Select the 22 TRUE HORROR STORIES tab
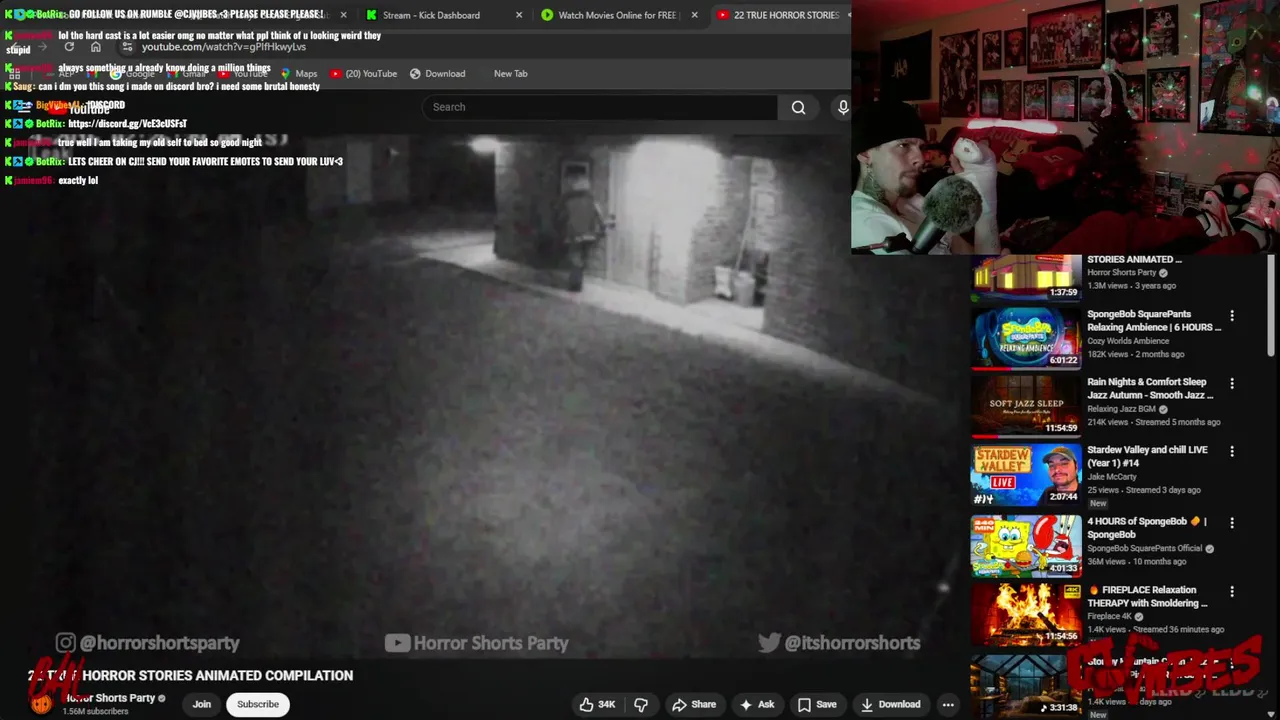This screenshot has height=720, width=1280. click(x=786, y=15)
